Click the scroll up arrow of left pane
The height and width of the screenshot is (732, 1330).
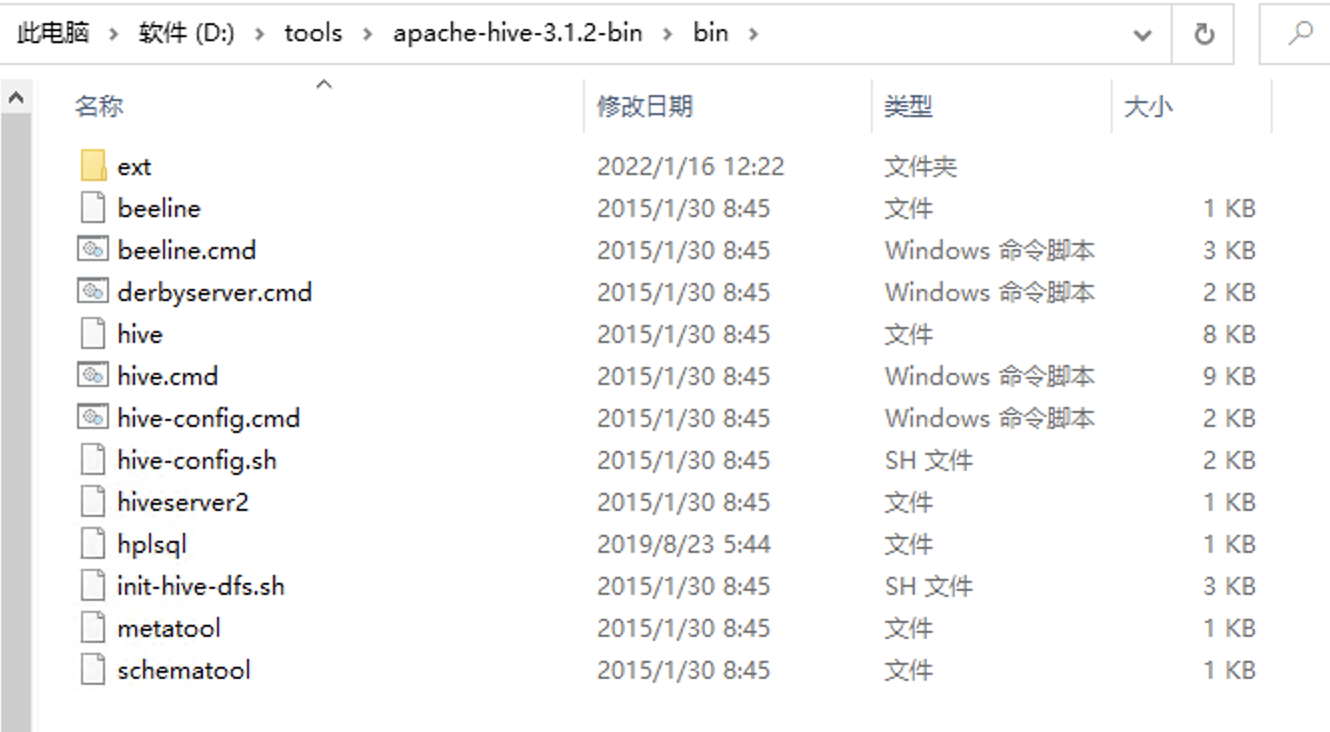click(16, 98)
